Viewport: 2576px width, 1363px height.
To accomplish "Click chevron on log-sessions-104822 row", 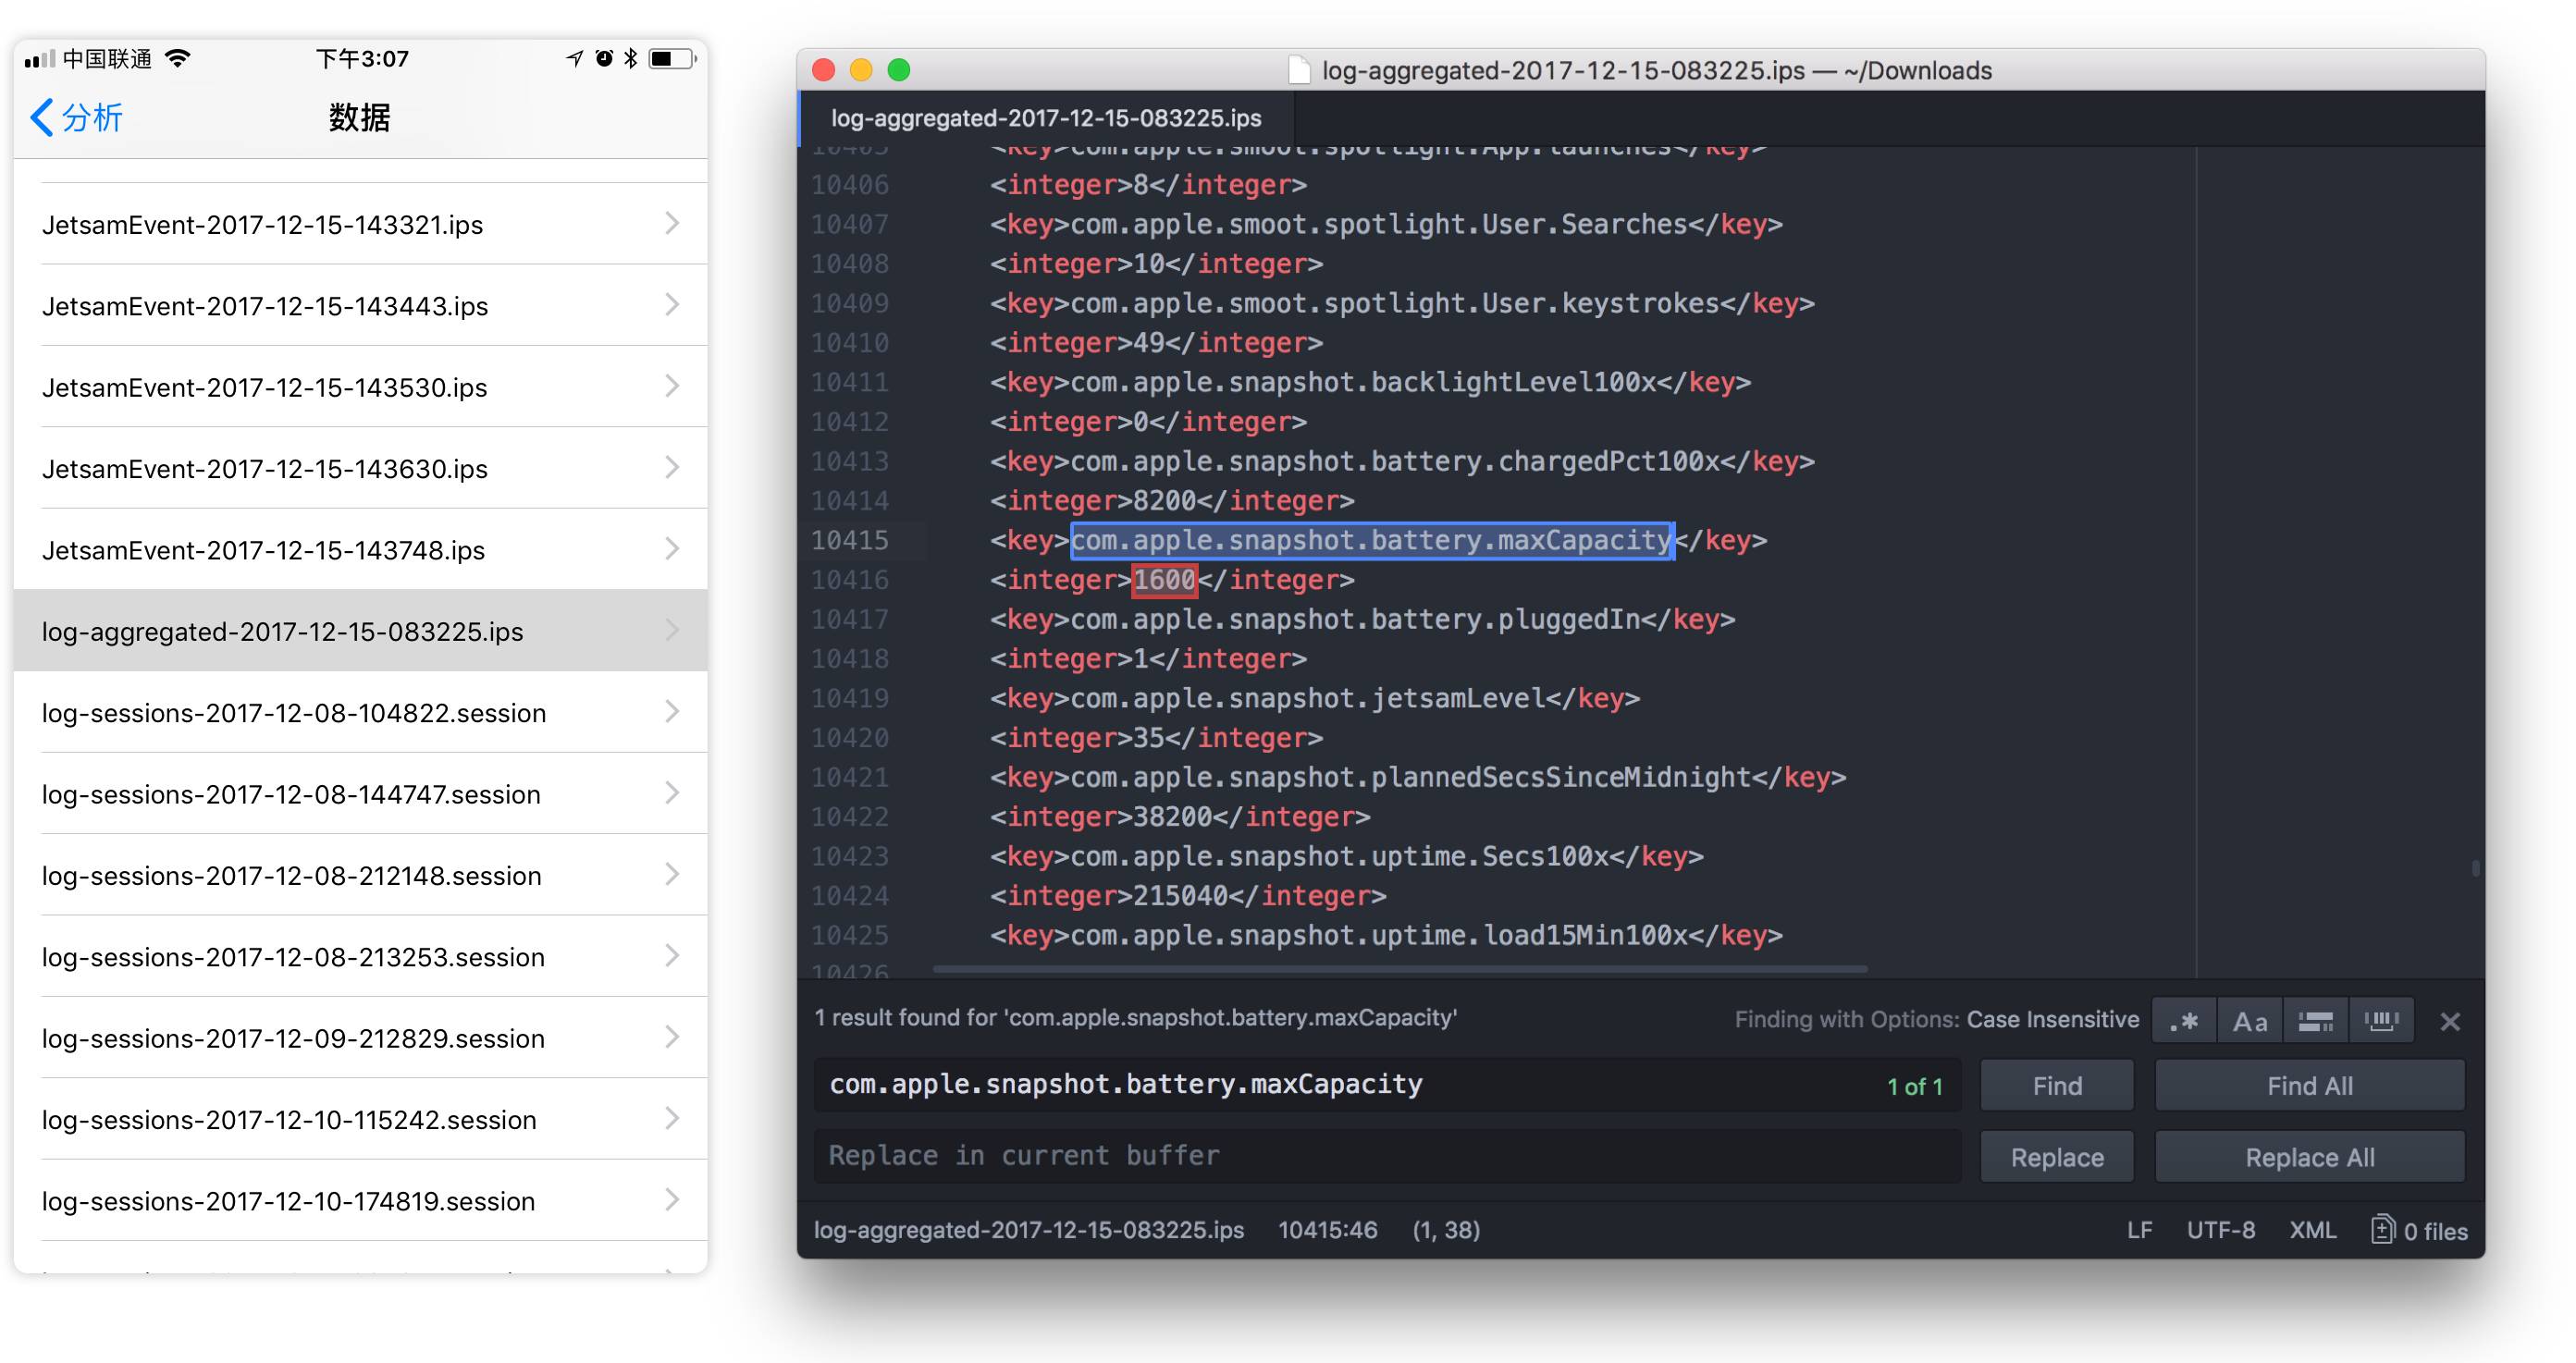I will coord(672,711).
